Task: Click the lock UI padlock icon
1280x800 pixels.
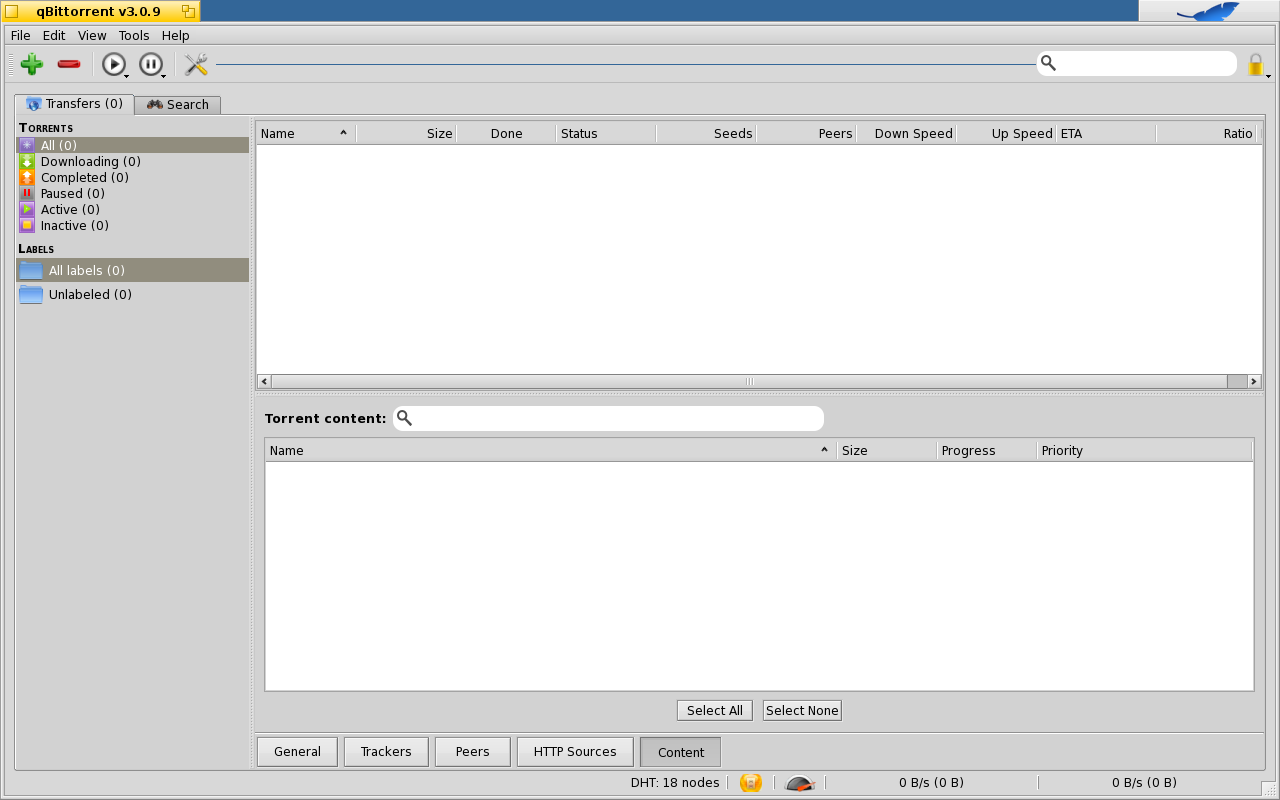Action: coord(1255,65)
